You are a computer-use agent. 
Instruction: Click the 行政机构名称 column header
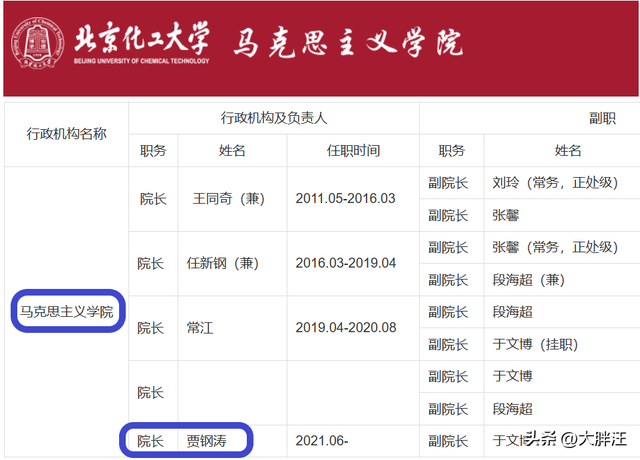[67, 133]
